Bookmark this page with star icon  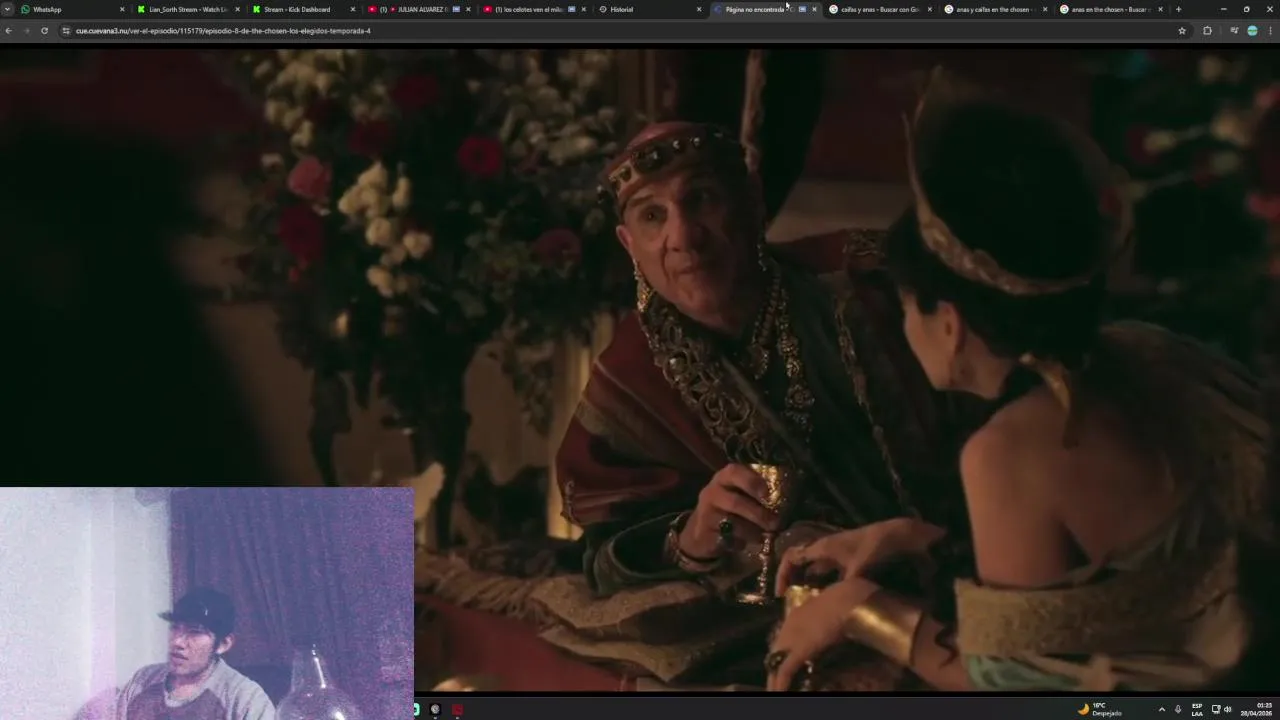pos(1182,31)
